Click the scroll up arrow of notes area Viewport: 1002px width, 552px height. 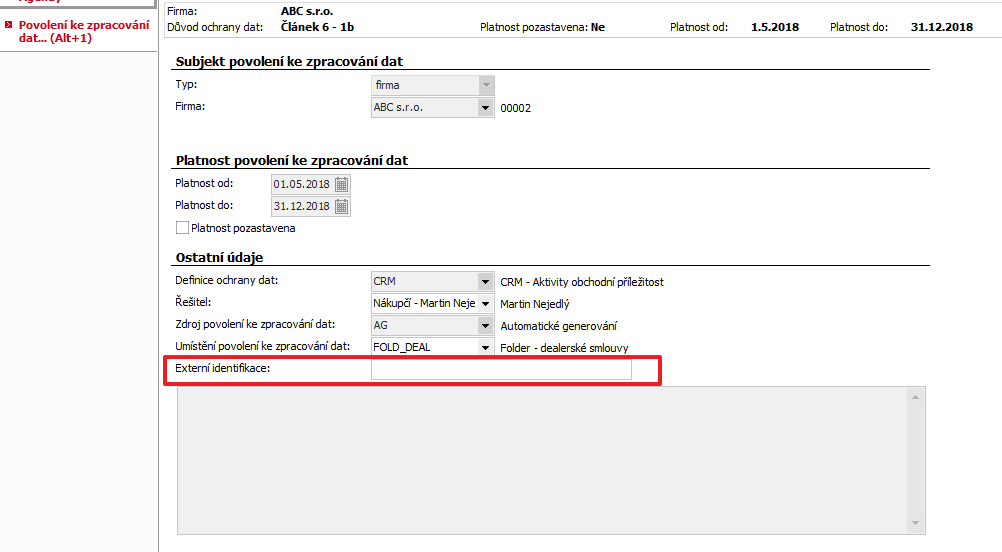915,397
